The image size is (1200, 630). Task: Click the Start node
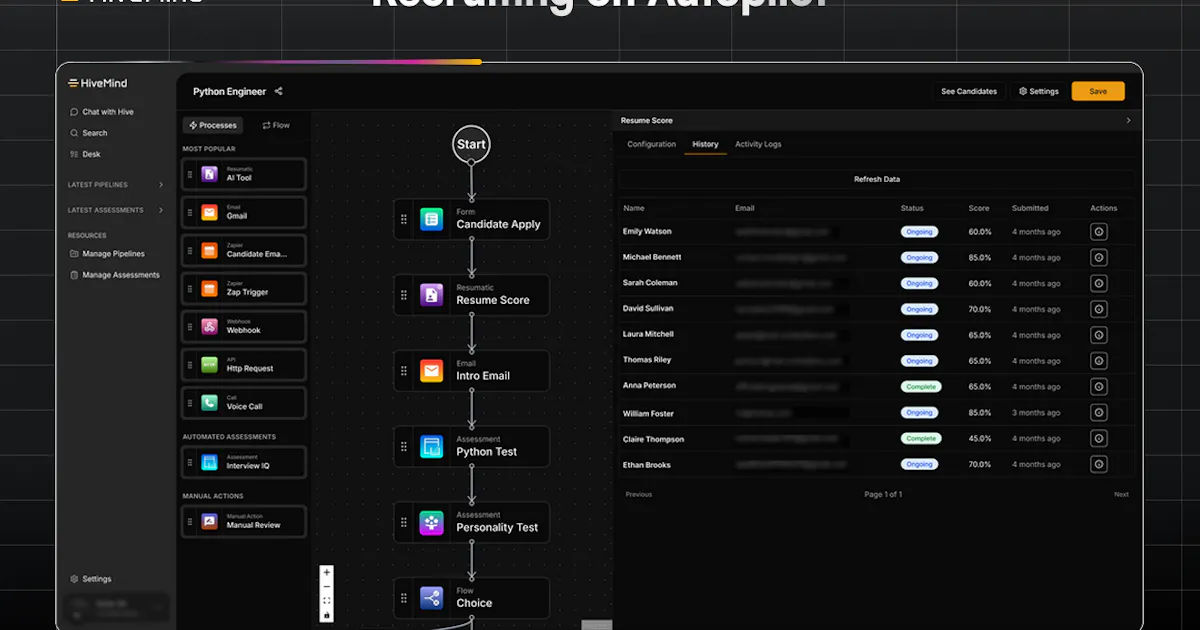tap(471, 144)
